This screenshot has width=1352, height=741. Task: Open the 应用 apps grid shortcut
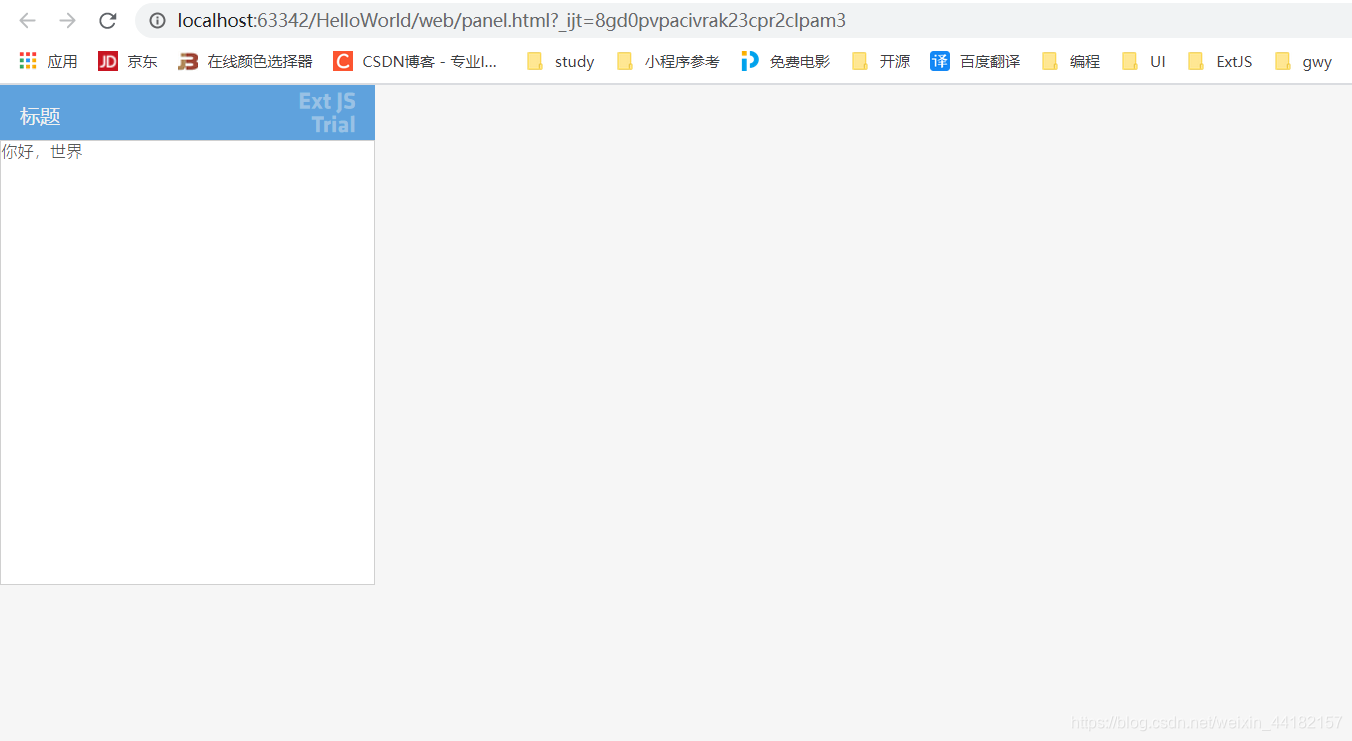tap(48, 61)
